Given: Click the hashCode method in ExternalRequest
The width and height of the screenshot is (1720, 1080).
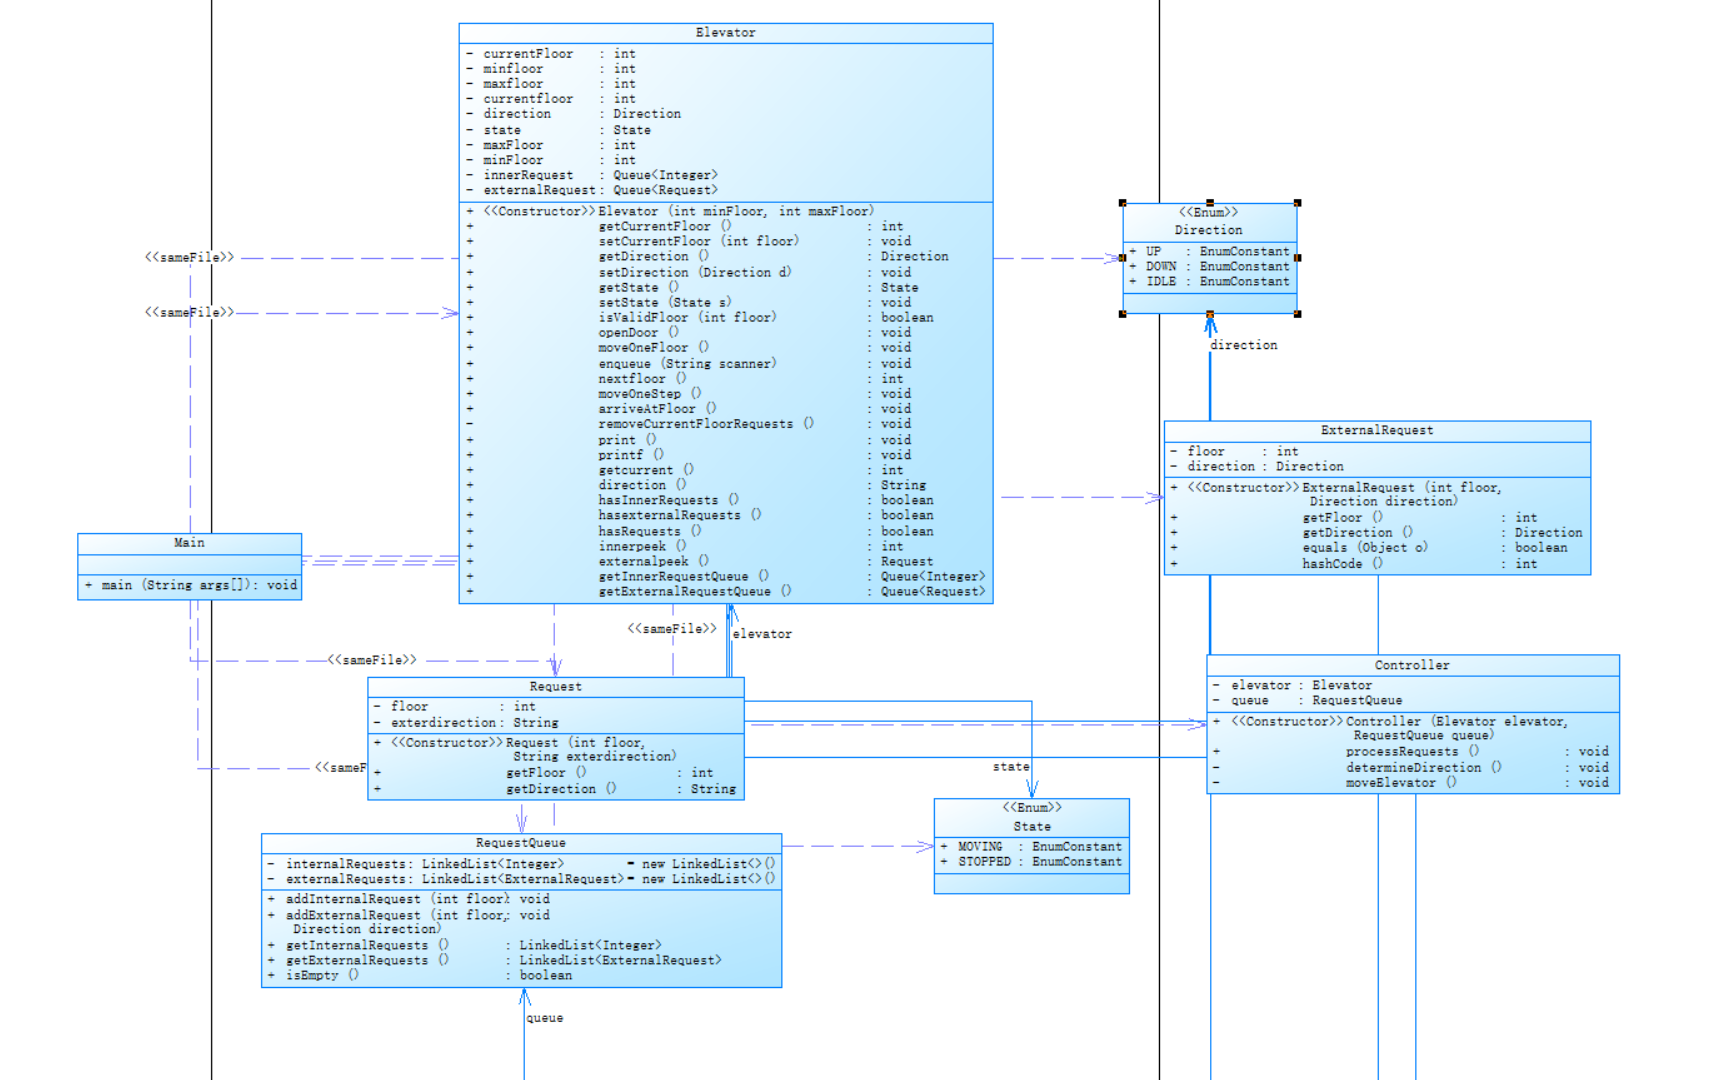Looking at the screenshot, I should point(1354,564).
